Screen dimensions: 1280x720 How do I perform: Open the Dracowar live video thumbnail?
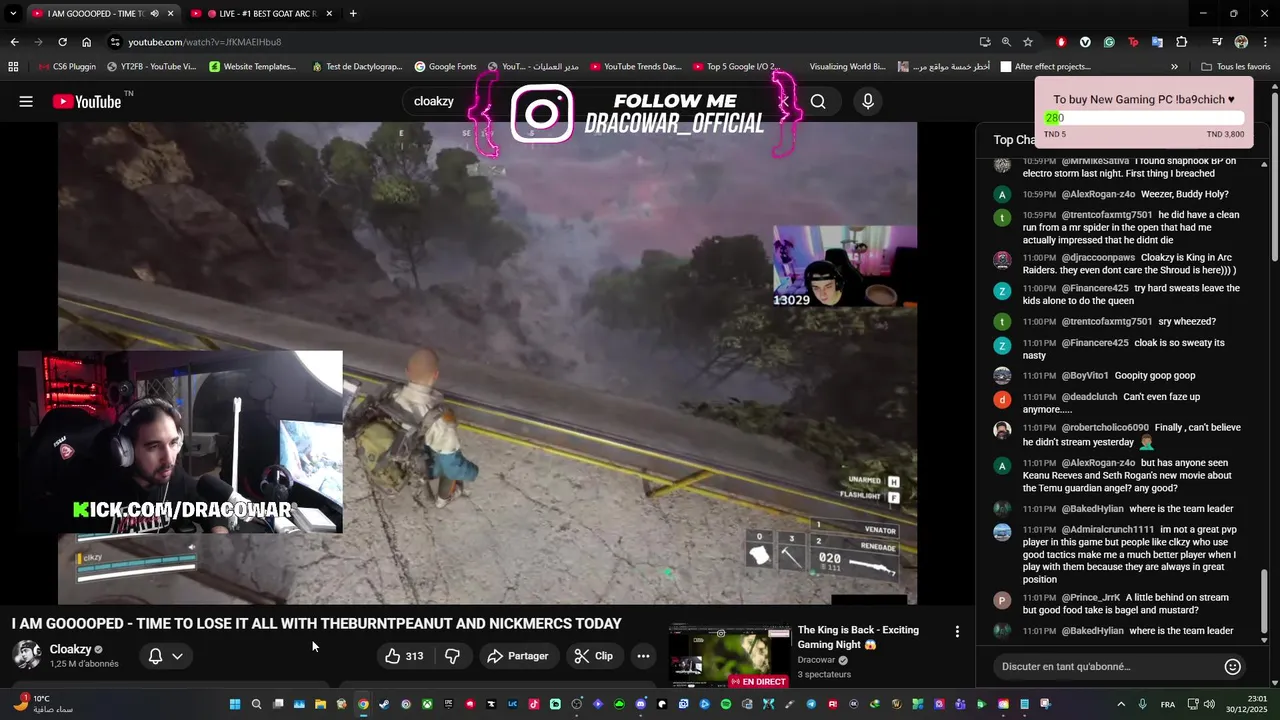click(730, 656)
